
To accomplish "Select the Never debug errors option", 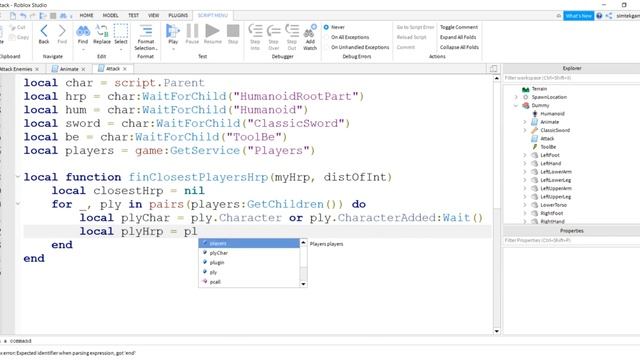I will click(x=326, y=27).
